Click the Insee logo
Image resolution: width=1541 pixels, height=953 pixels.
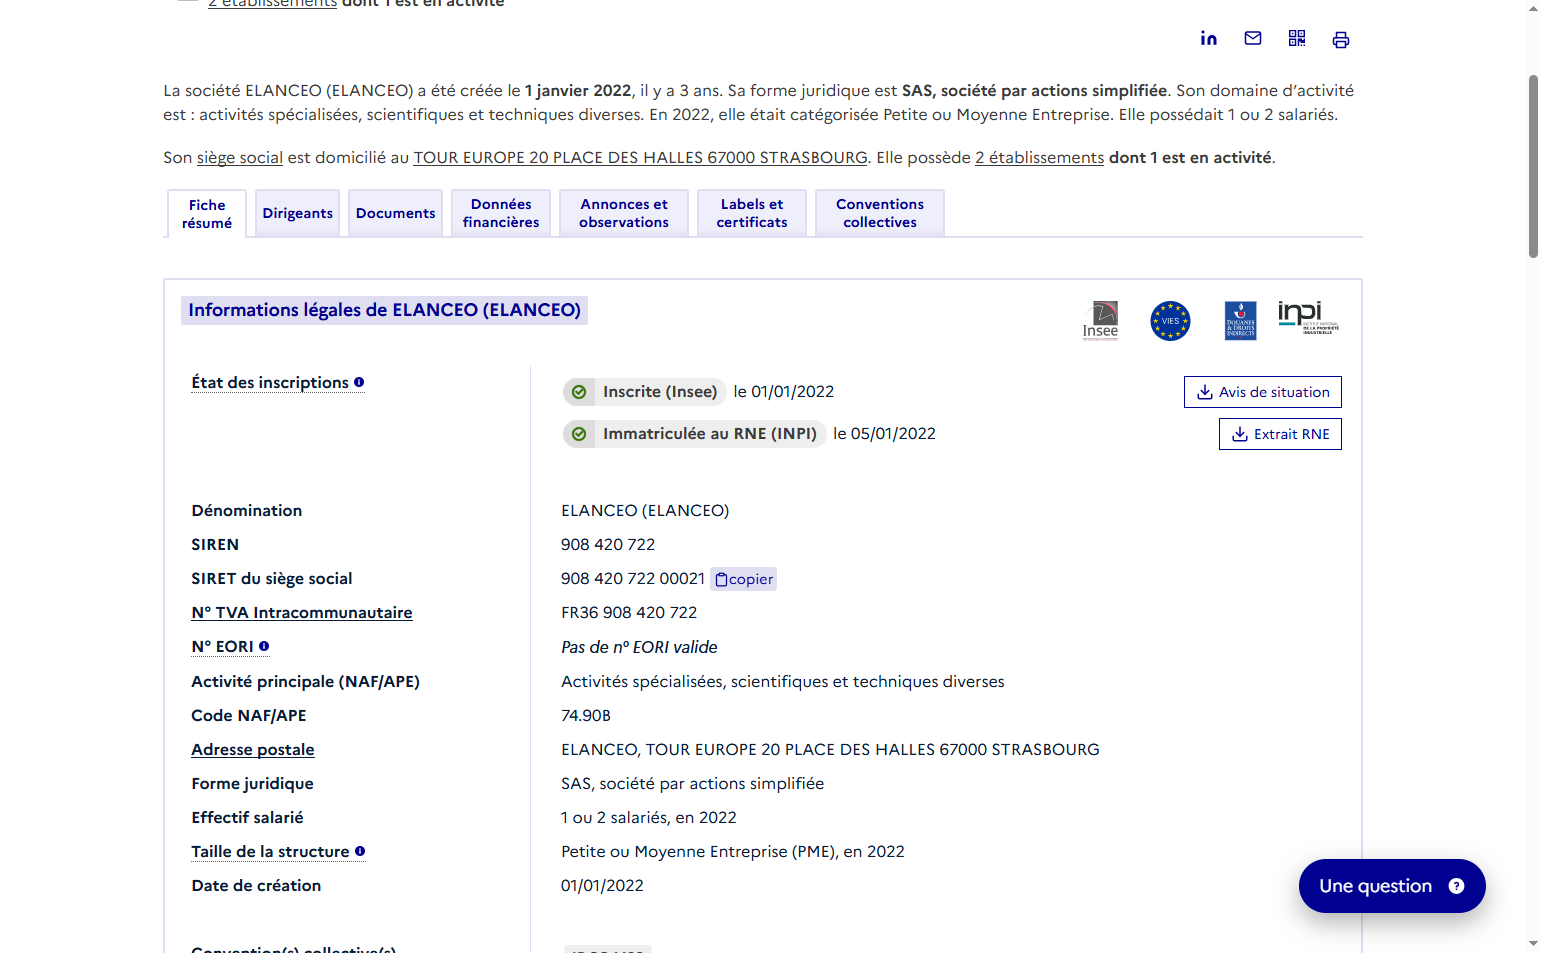pyautogui.click(x=1101, y=321)
